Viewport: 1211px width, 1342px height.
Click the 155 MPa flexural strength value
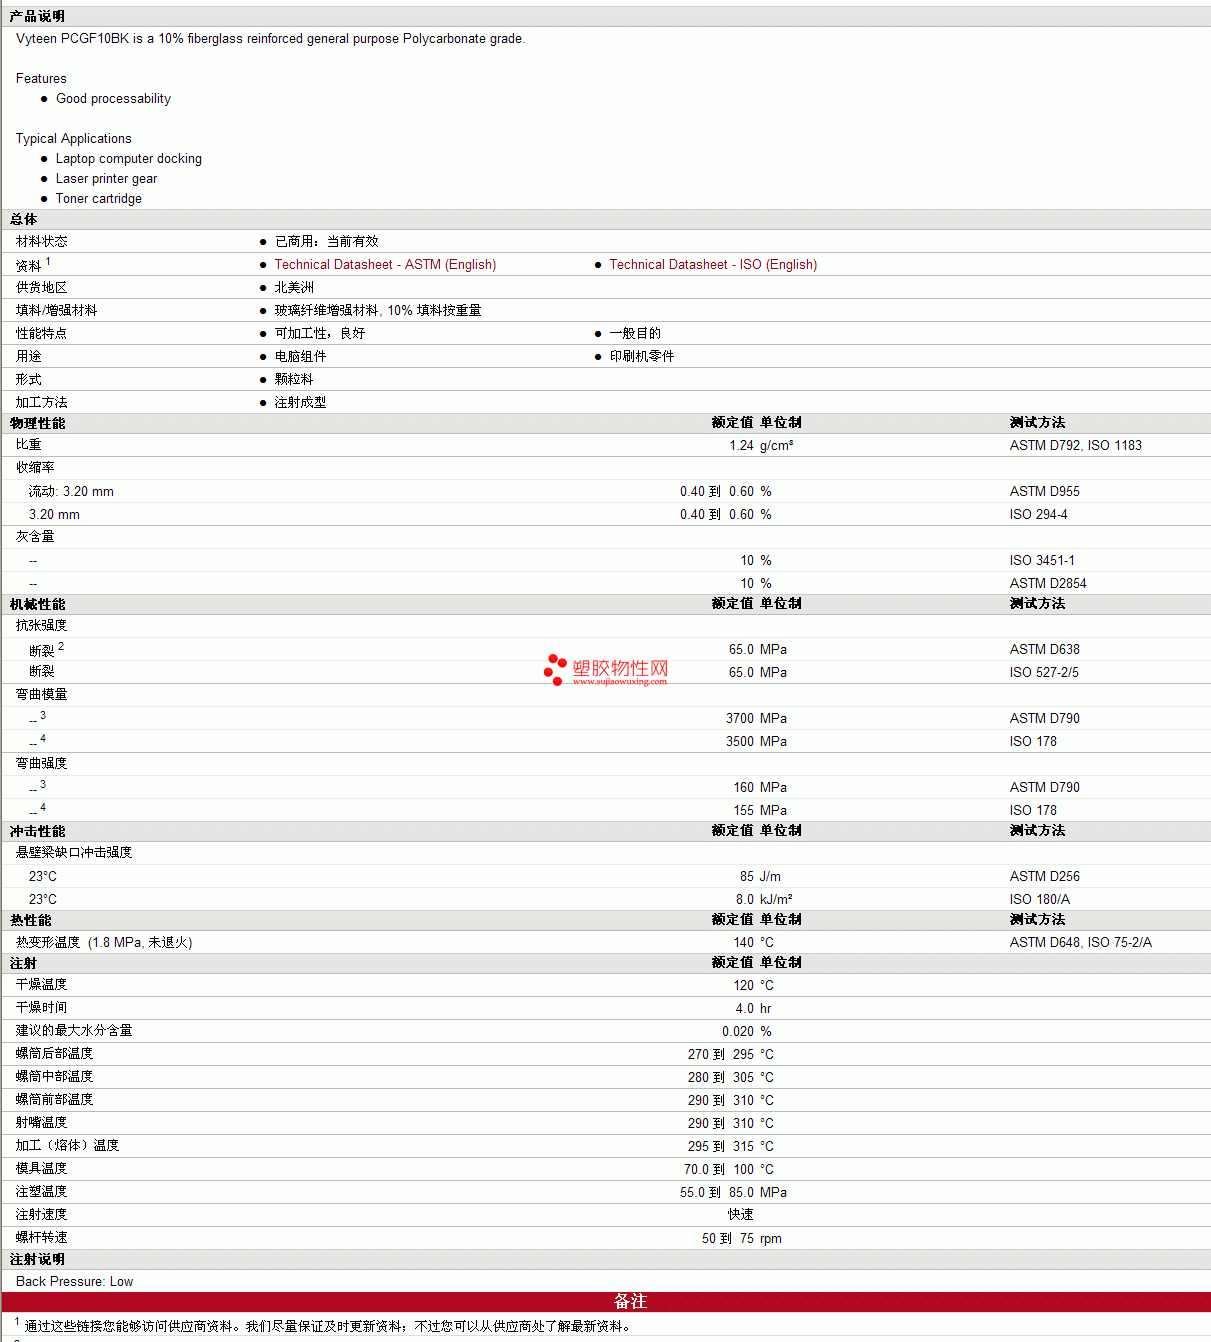(x=760, y=811)
